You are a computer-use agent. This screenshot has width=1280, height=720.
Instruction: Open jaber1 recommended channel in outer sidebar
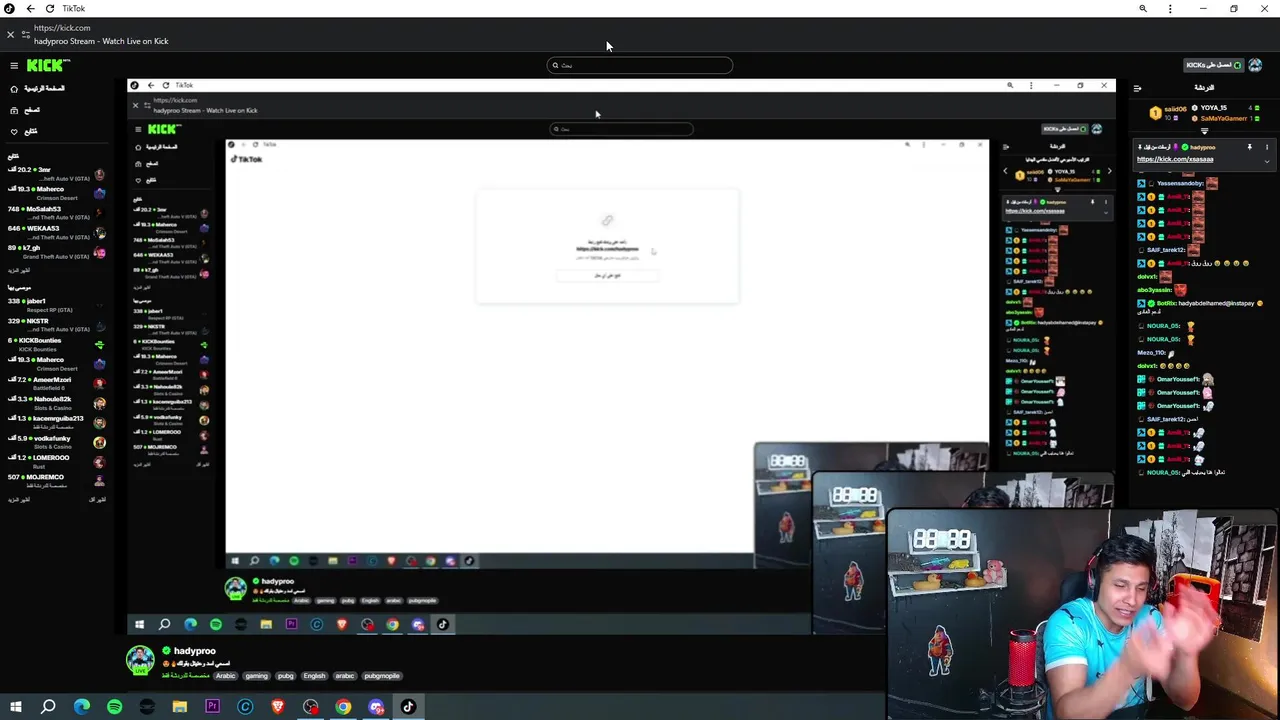pyautogui.click(x=56, y=305)
